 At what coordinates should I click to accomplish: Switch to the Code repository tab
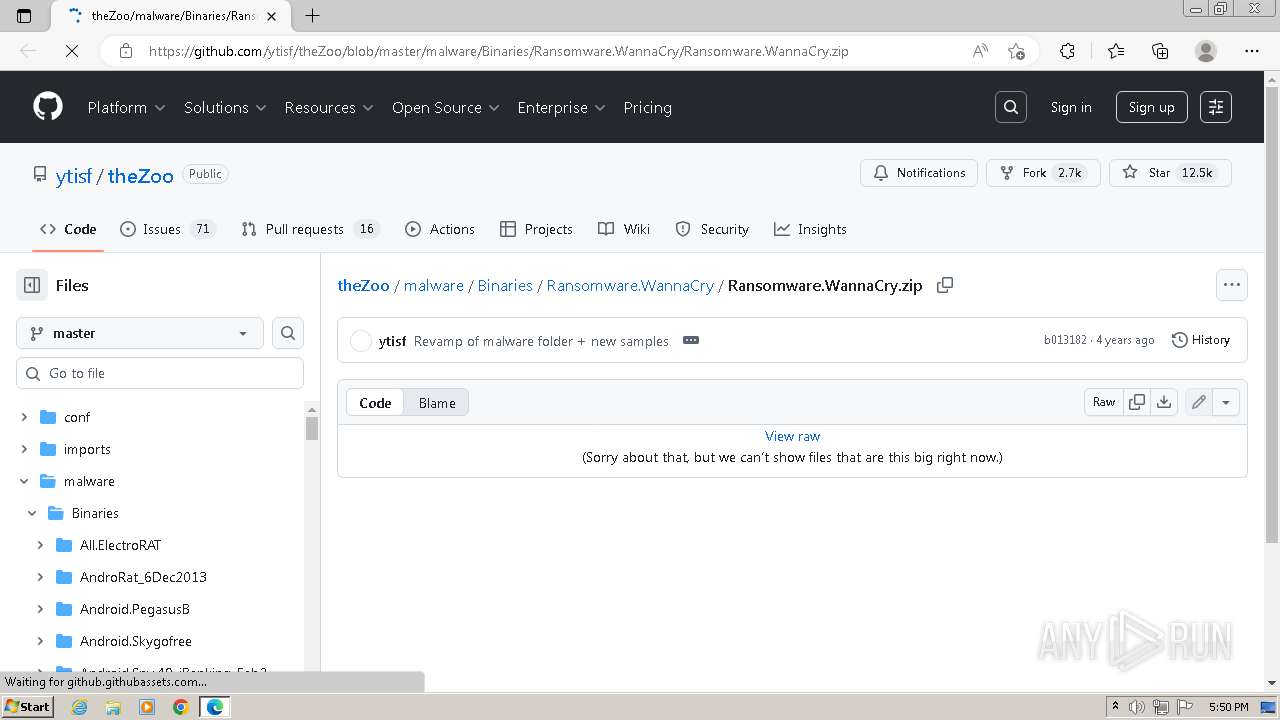click(x=68, y=229)
